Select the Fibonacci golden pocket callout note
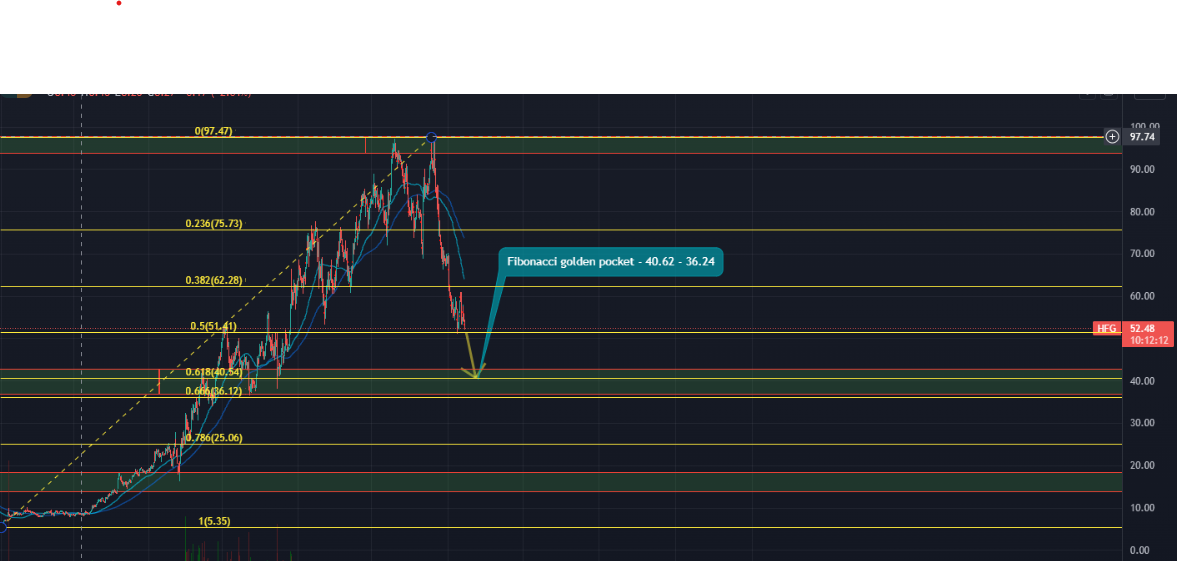1177x561 pixels. [x=611, y=262]
